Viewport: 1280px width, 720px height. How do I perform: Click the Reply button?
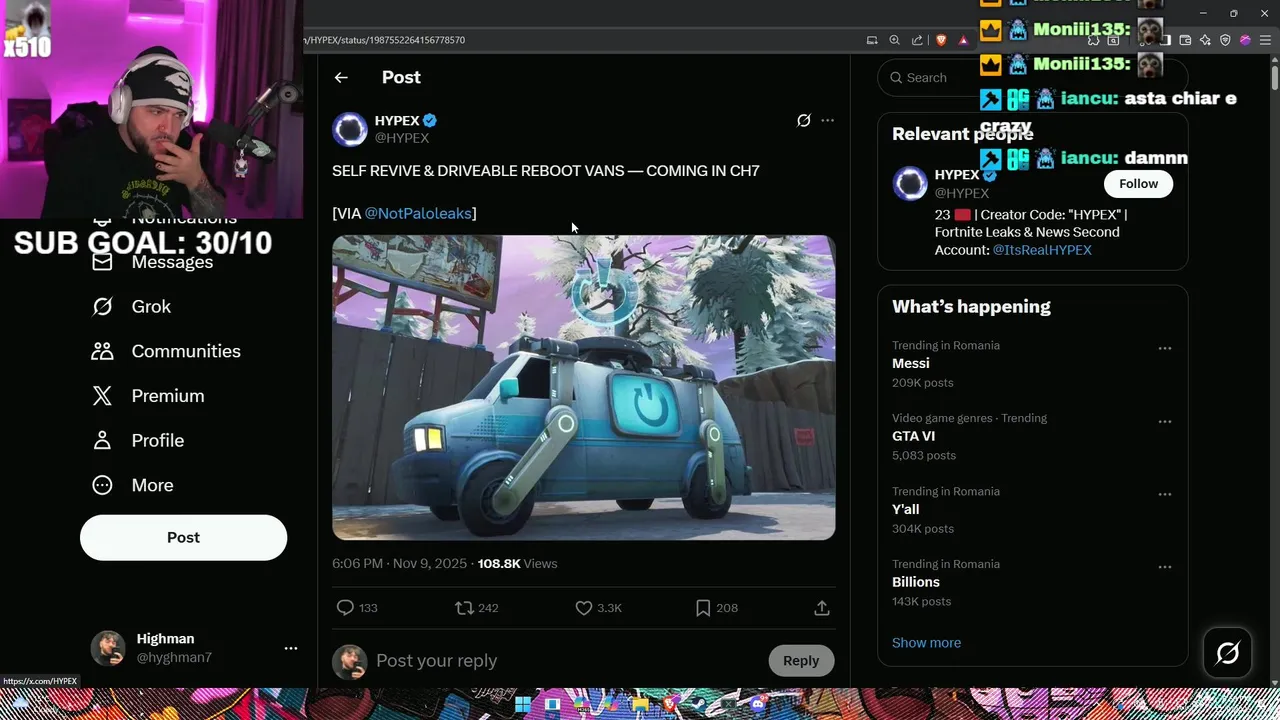[801, 660]
